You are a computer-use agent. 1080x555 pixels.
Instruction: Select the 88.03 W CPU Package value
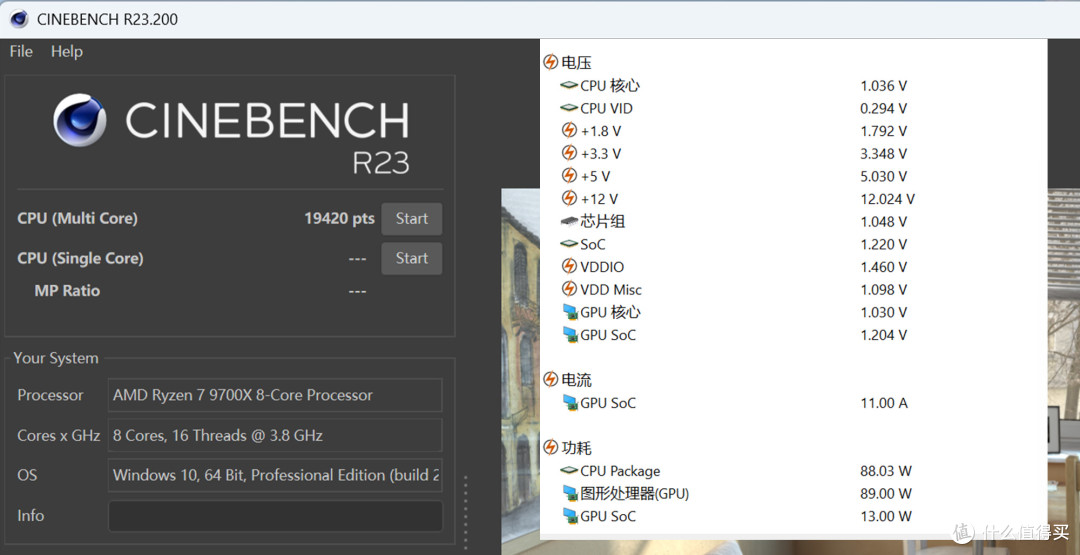coord(886,471)
